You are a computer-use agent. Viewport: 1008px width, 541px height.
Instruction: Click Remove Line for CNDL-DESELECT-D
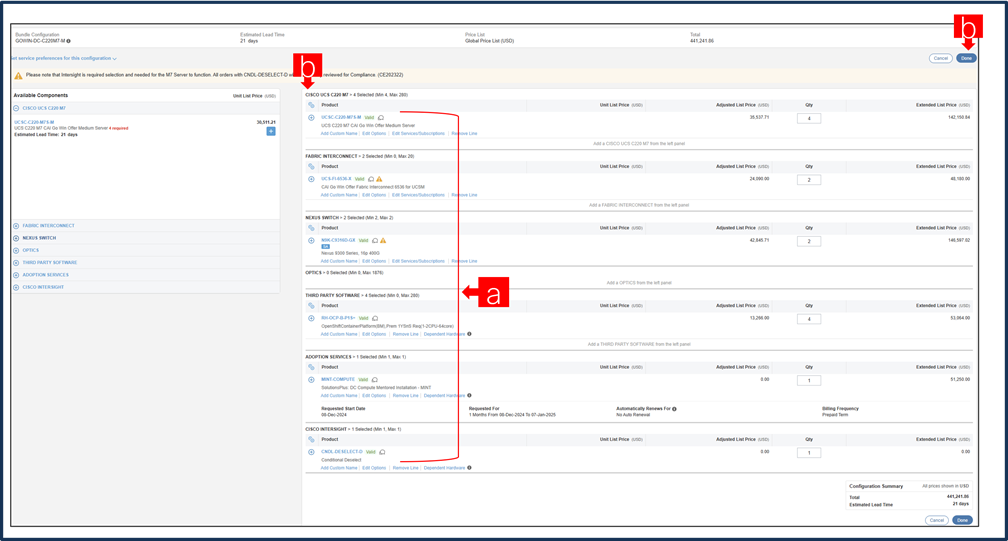point(406,468)
